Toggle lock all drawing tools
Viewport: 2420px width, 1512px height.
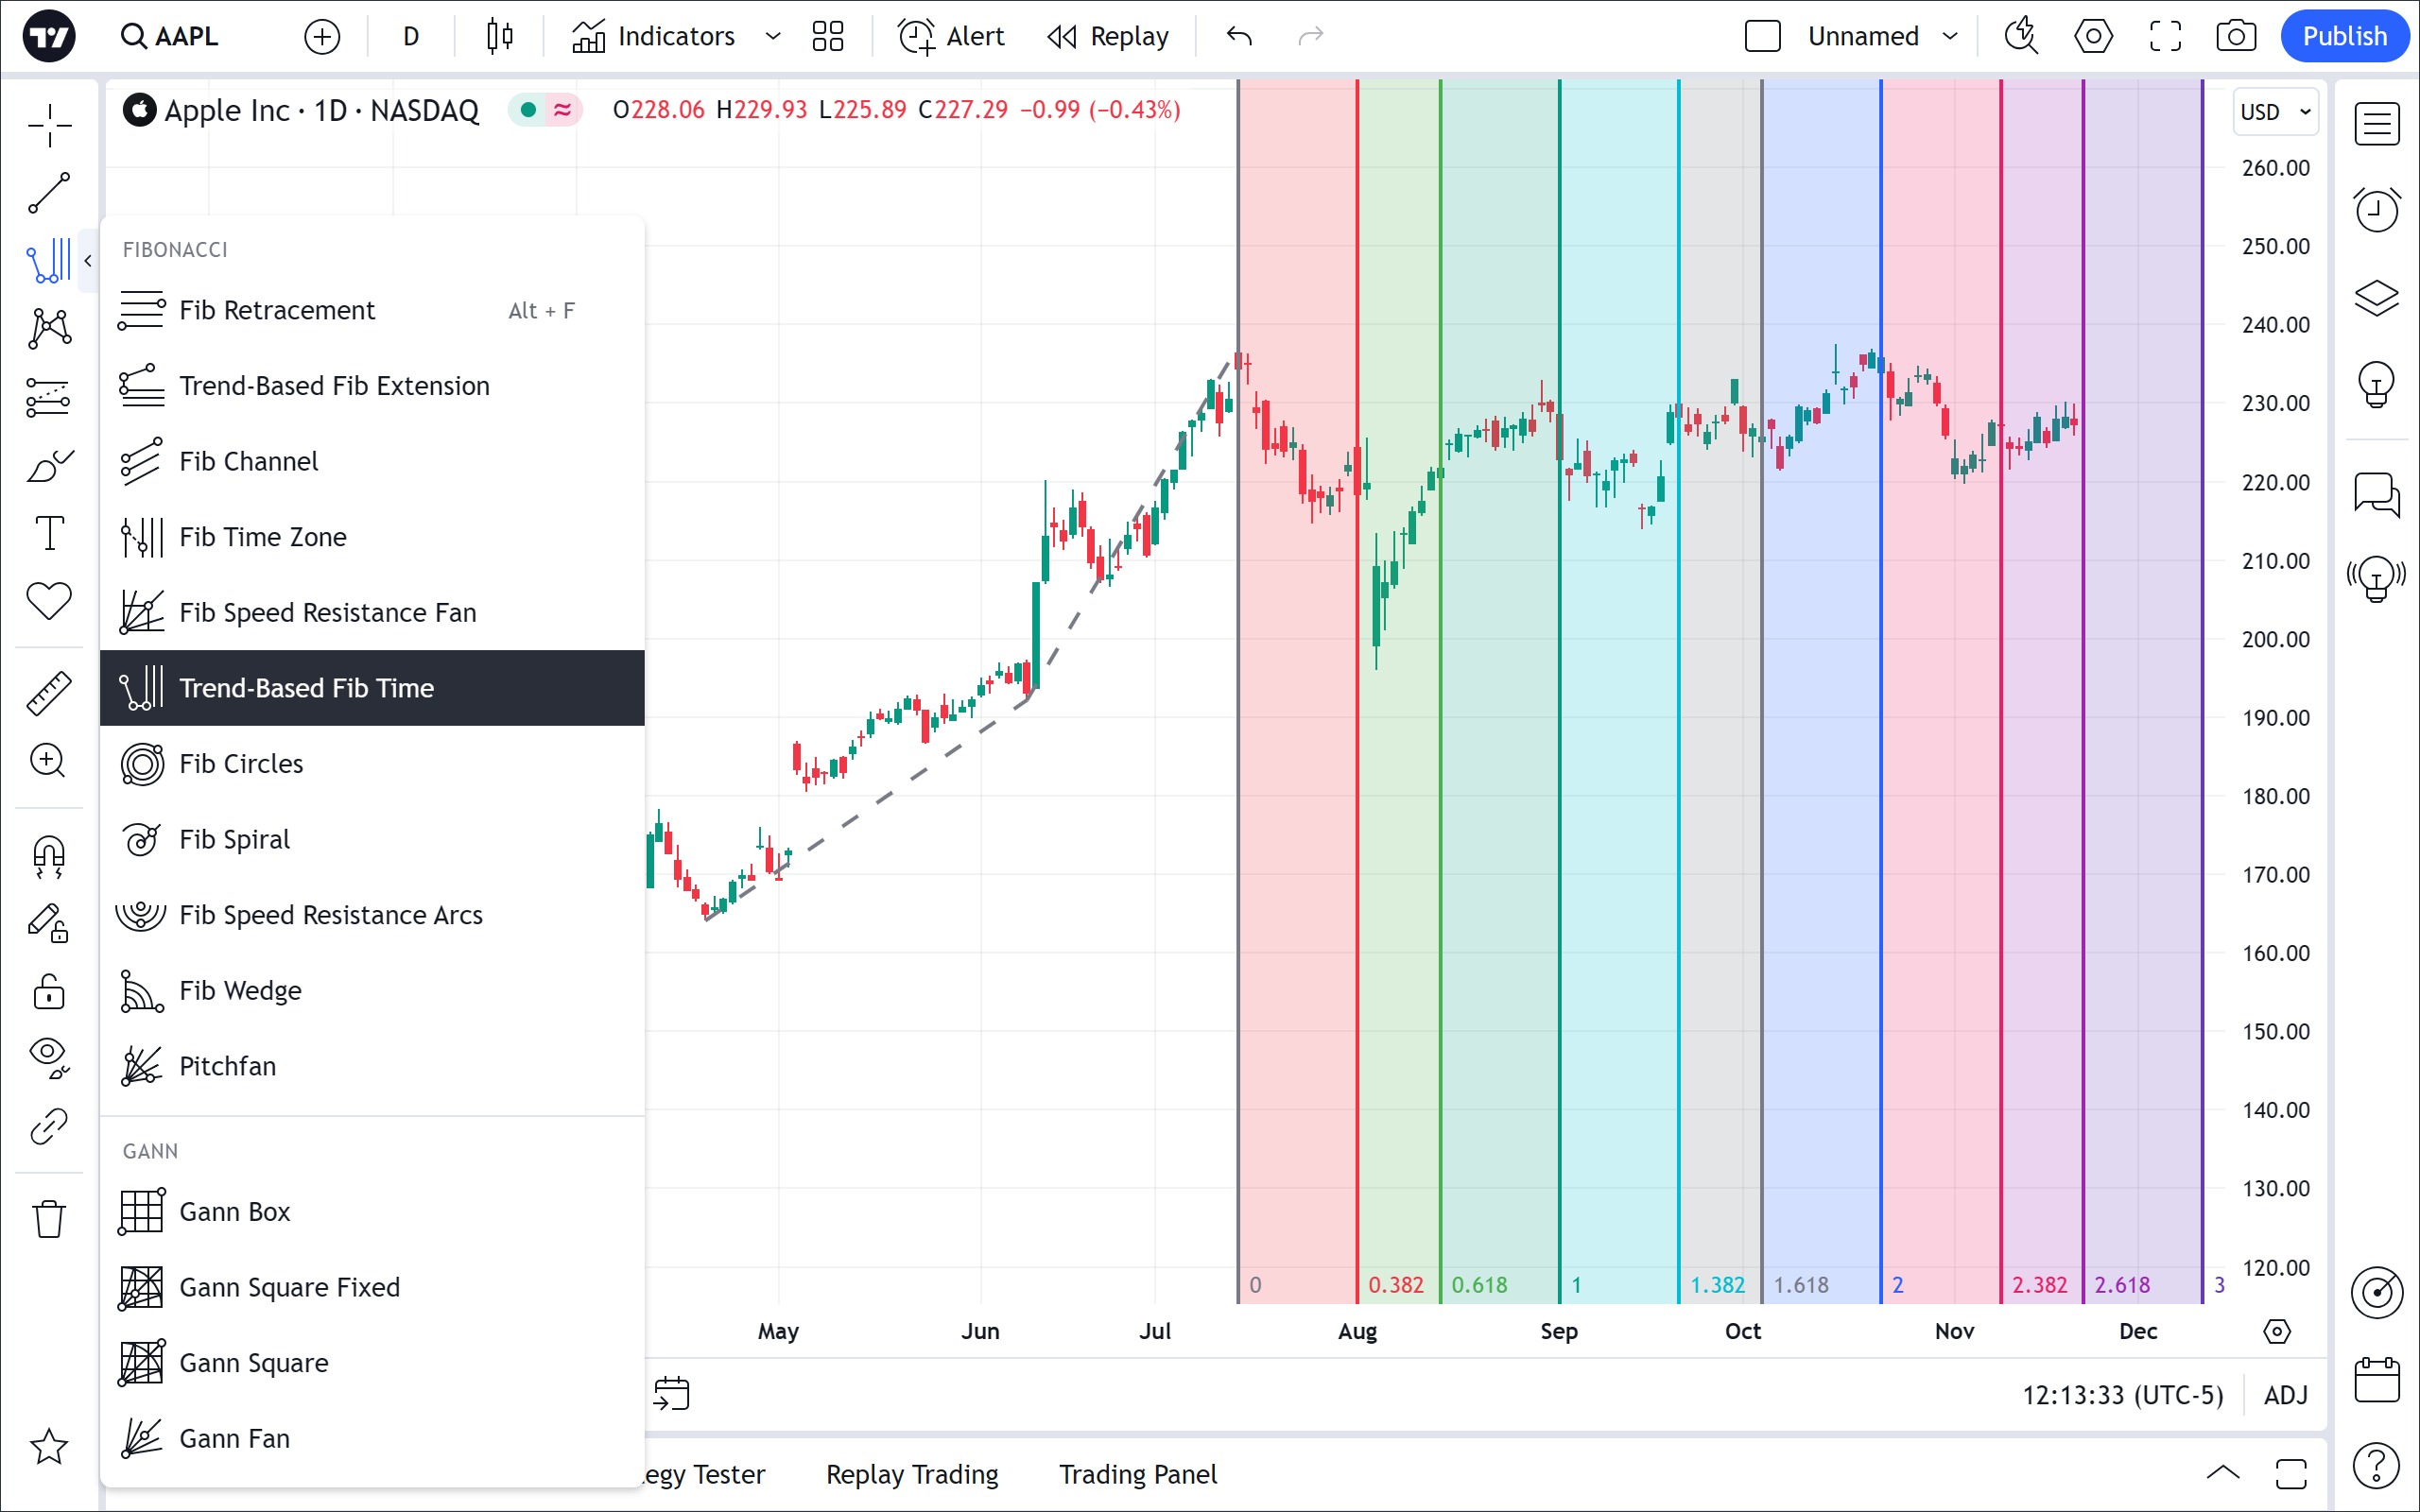coord(49,992)
